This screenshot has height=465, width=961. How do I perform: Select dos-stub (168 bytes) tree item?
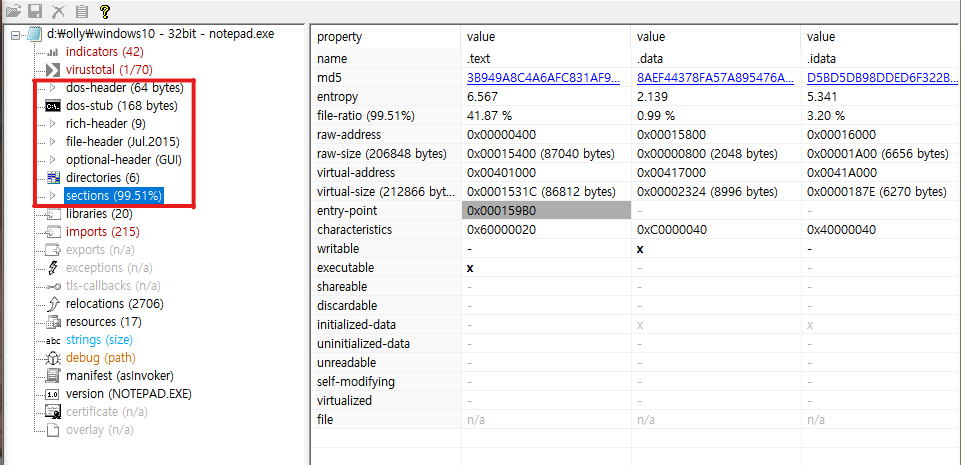[121, 106]
